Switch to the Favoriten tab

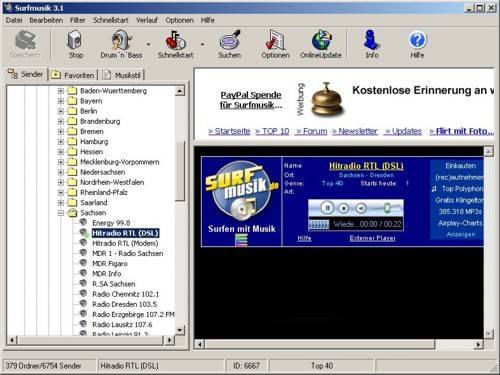73,75
